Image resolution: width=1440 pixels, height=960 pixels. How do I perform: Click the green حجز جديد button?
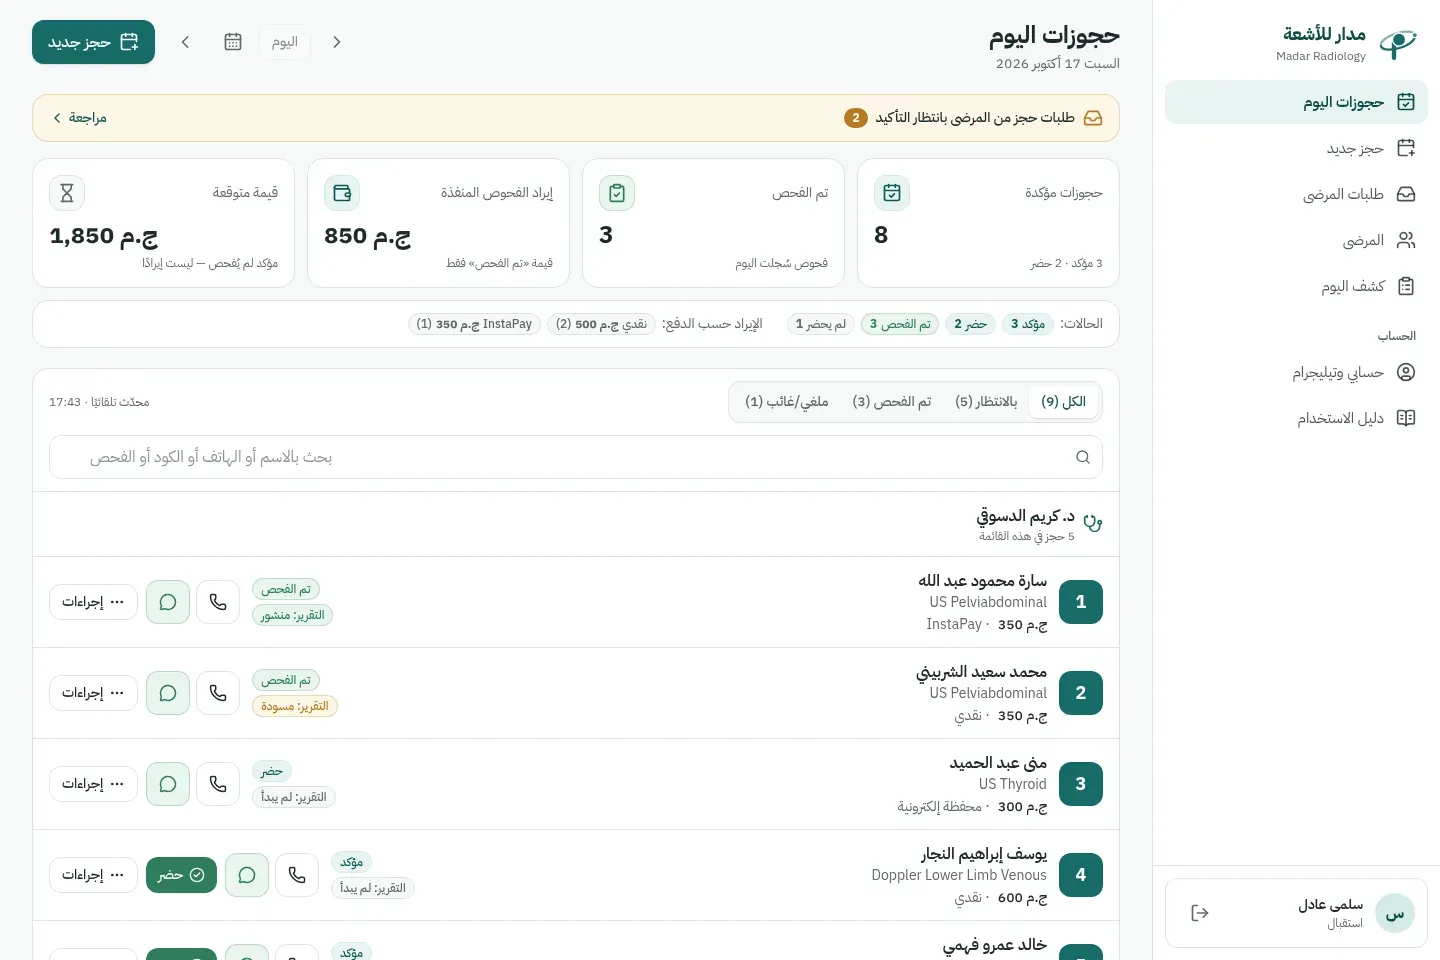tap(93, 42)
